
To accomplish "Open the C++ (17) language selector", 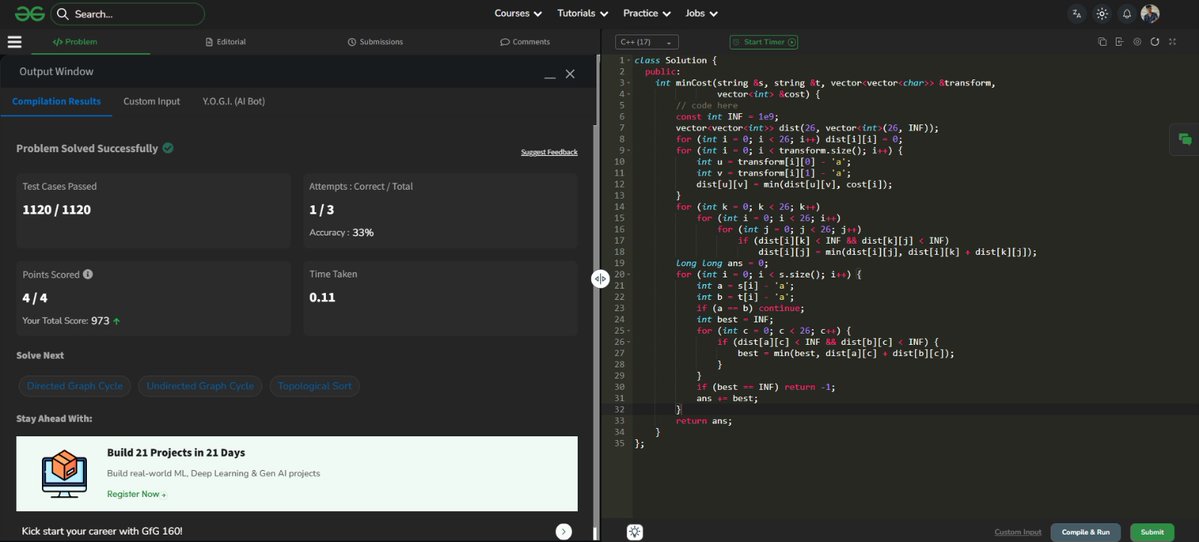I will pos(646,42).
